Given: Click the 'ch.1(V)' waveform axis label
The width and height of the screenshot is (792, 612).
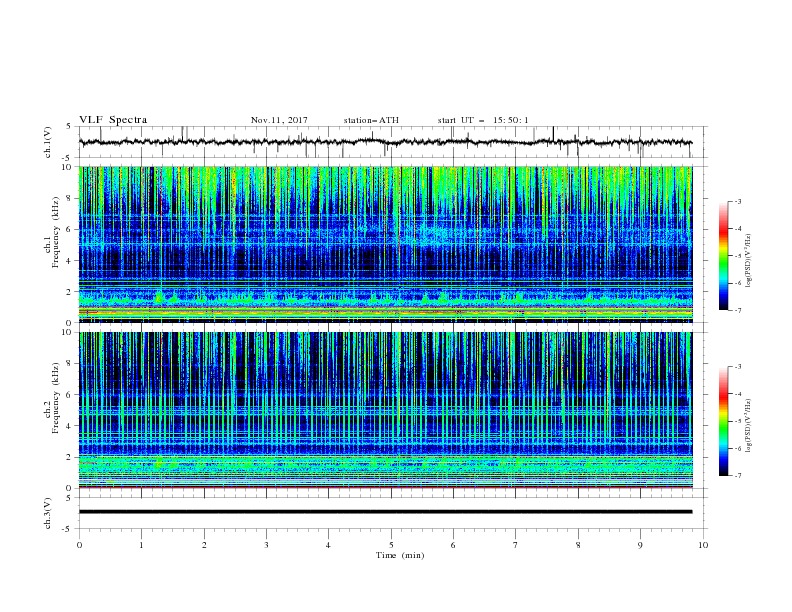Looking at the screenshot, I should coord(48,142).
